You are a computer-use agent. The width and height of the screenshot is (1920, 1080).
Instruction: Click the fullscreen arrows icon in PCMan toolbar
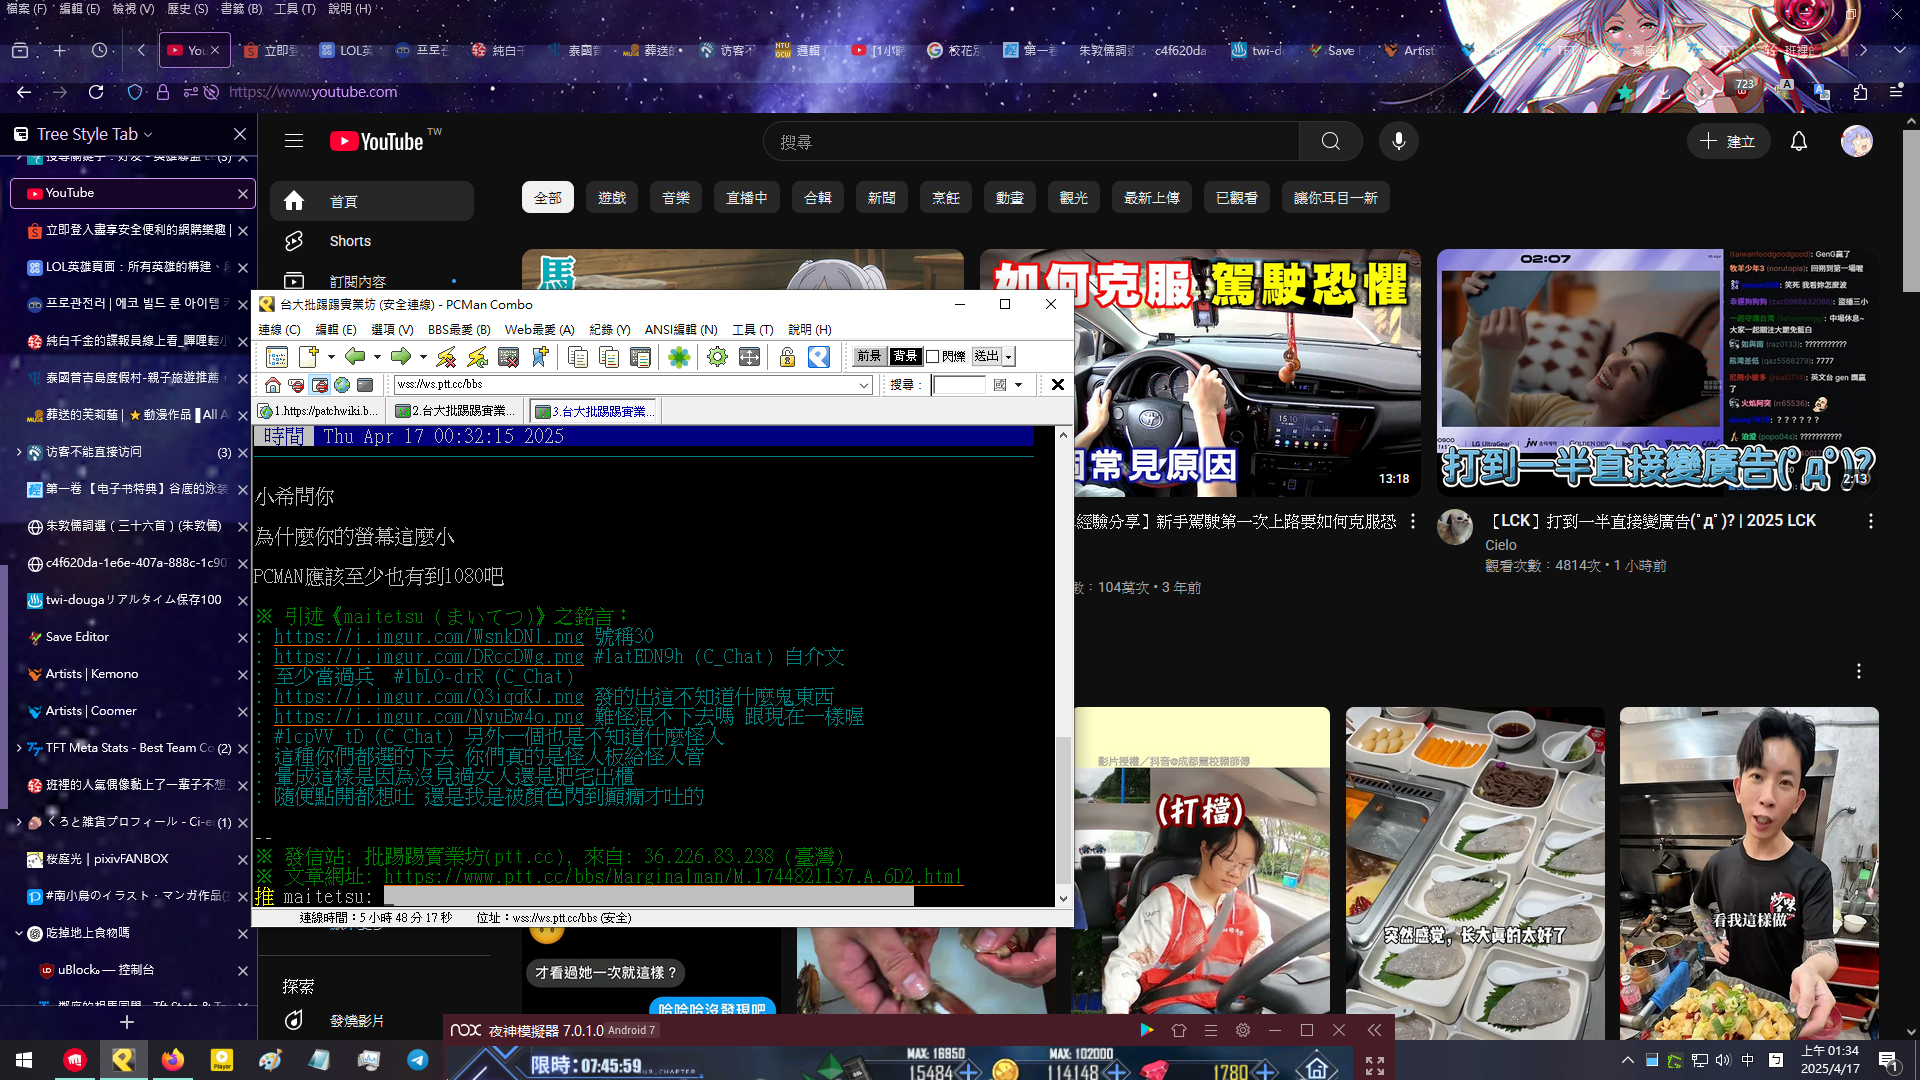749,357
